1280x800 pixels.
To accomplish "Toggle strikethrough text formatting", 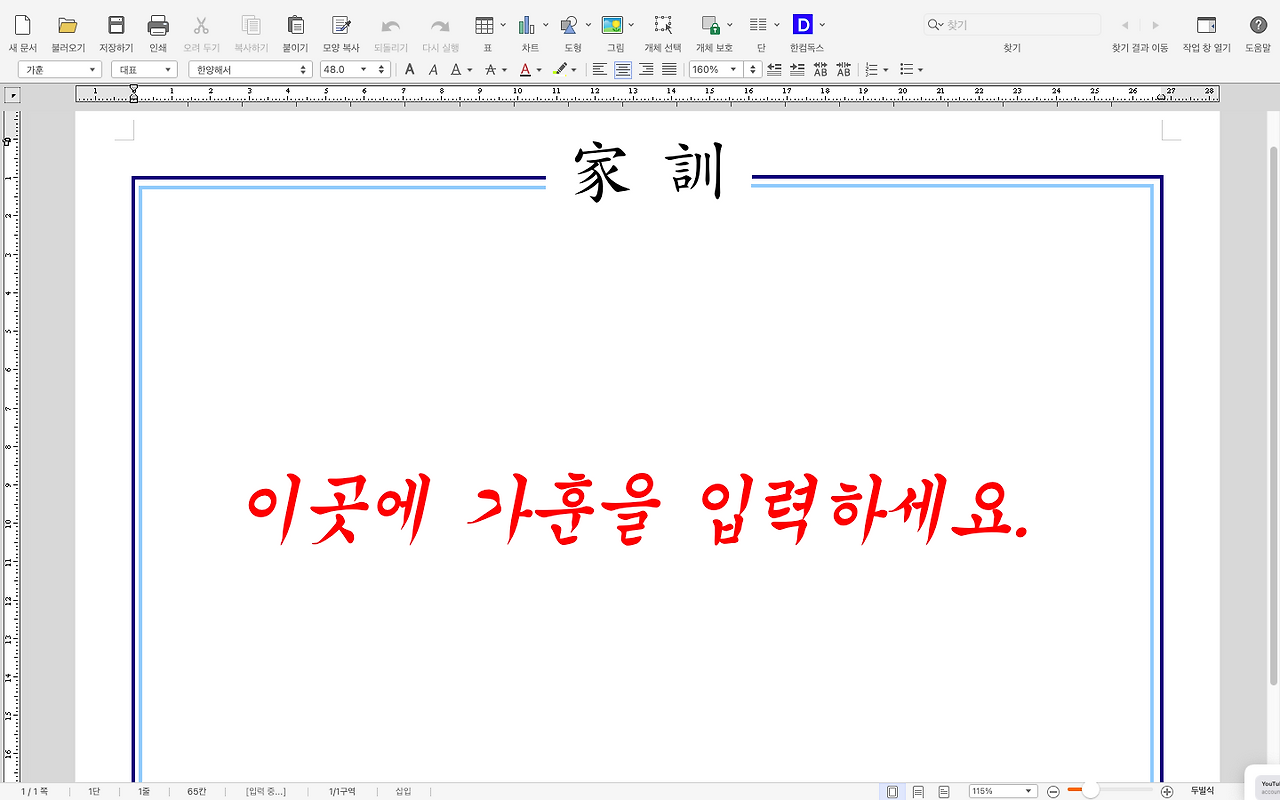I will click(x=490, y=70).
